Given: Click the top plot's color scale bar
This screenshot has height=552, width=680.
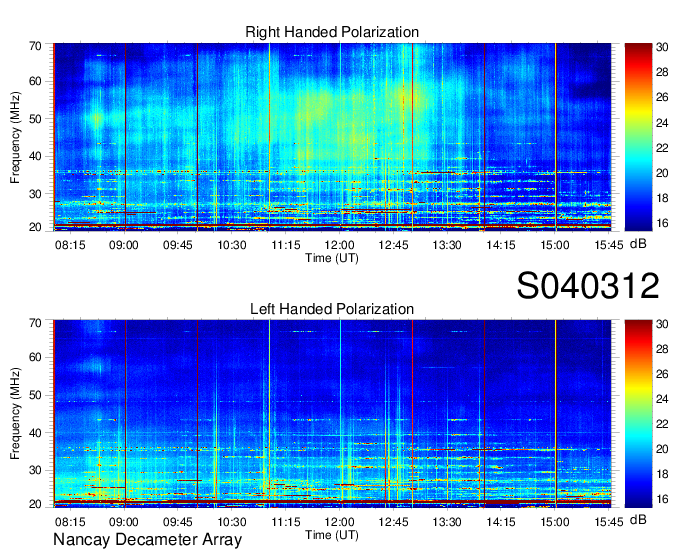Looking at the screenshot, I should click(638, 137).
